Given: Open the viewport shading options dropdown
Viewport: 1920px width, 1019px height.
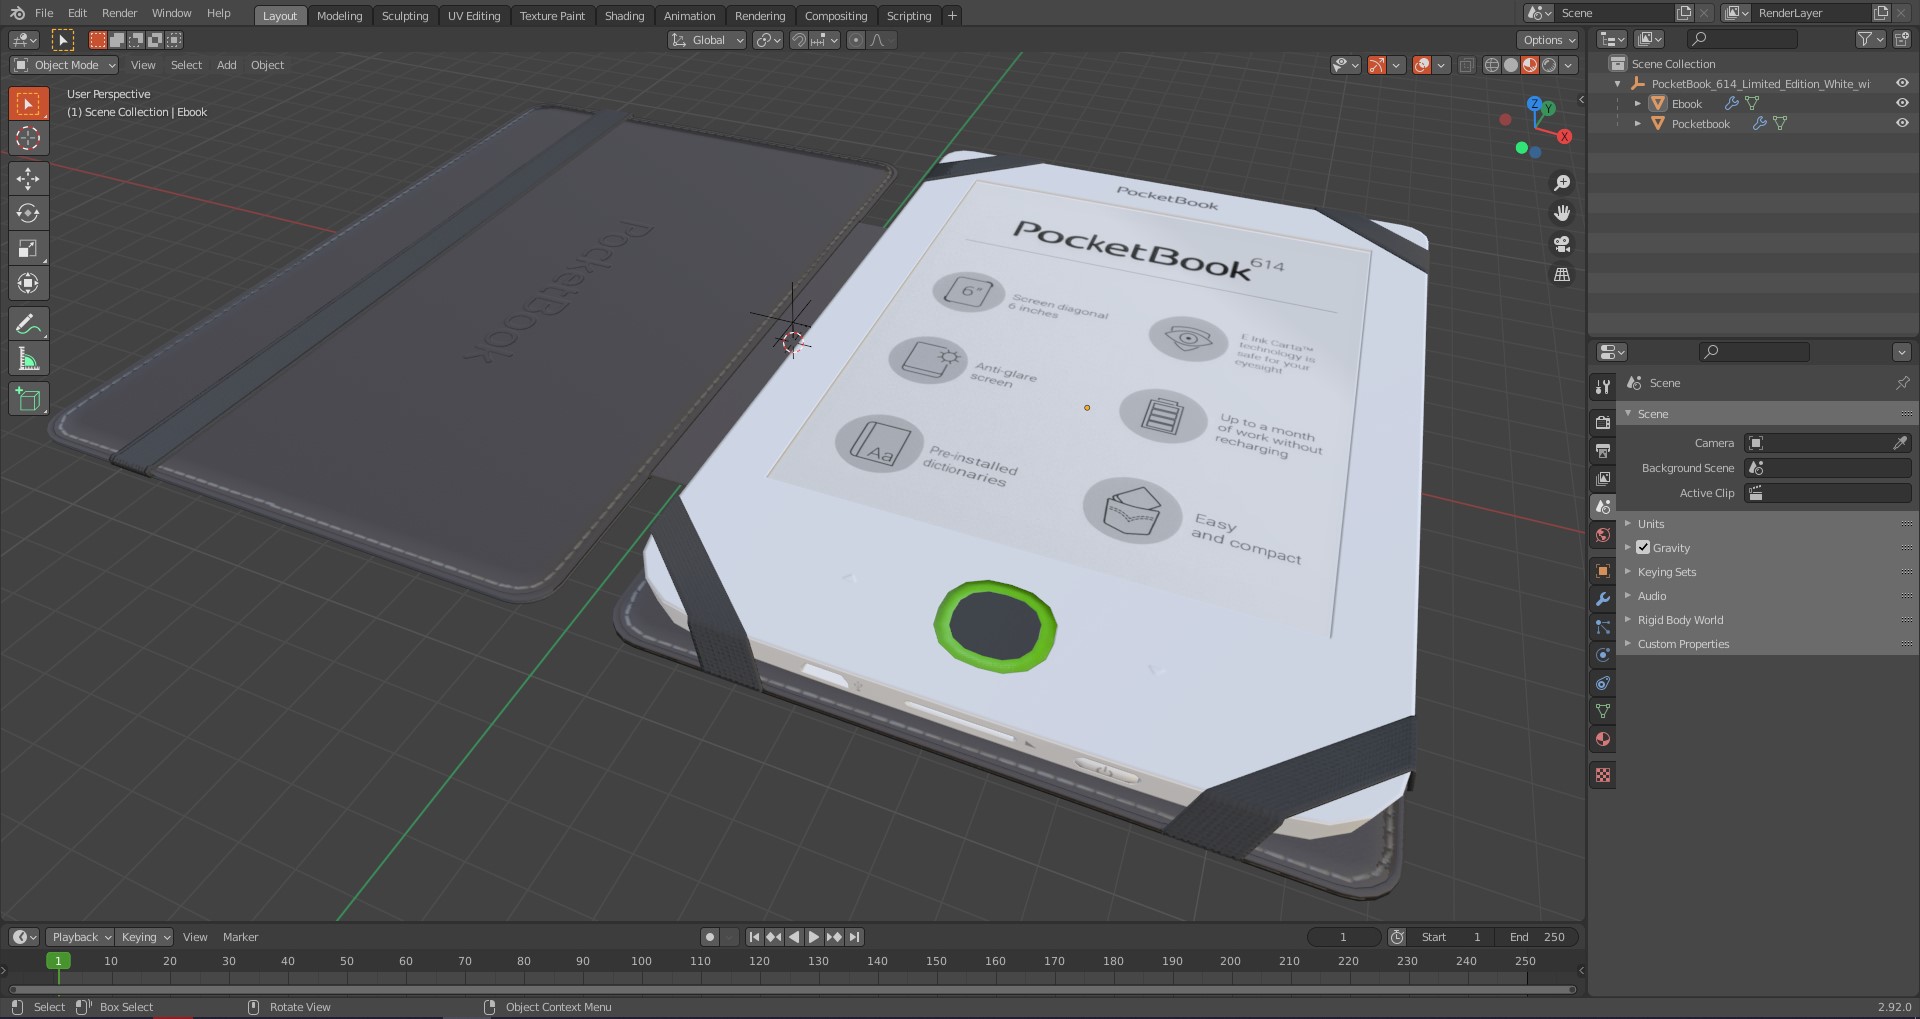Looking at the screenshot, I should coord(1569,65).
